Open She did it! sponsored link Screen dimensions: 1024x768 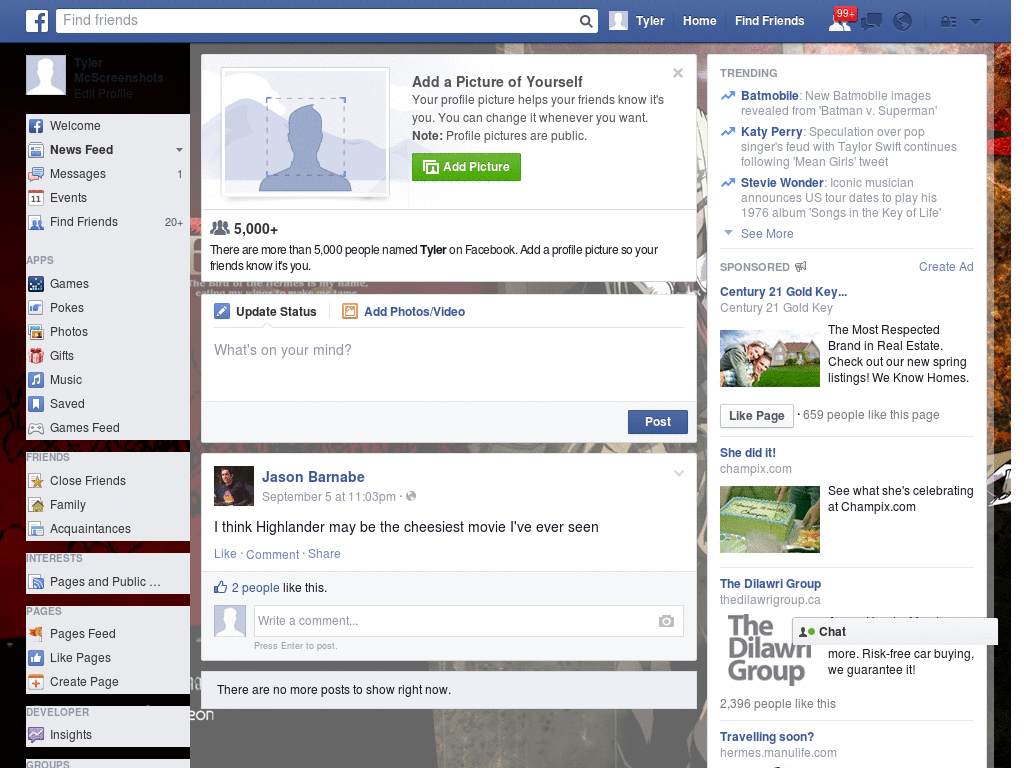(748, 453)
